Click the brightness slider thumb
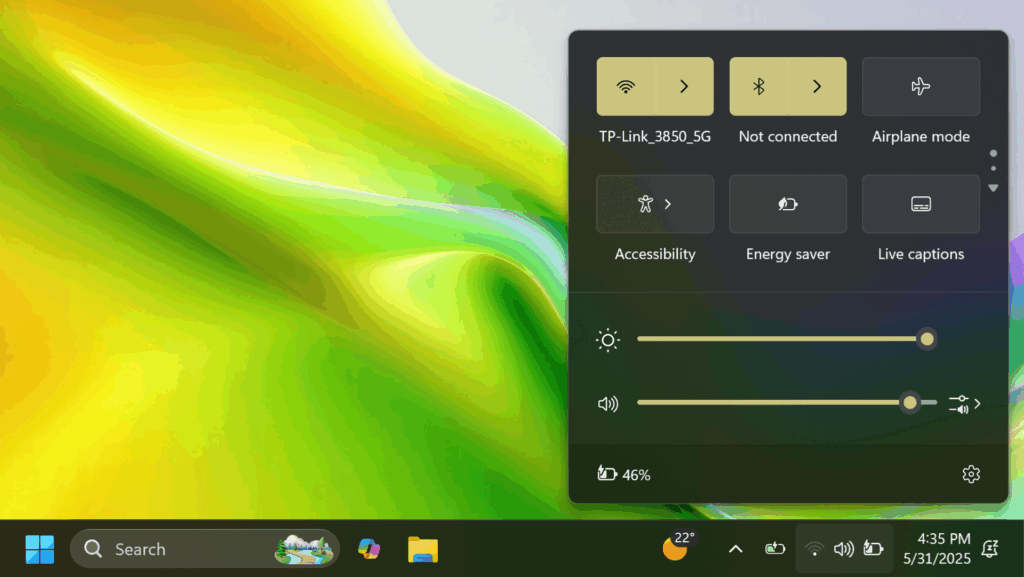The height and width of the screenshot is (577, 1024). click(x=926, y=339)
